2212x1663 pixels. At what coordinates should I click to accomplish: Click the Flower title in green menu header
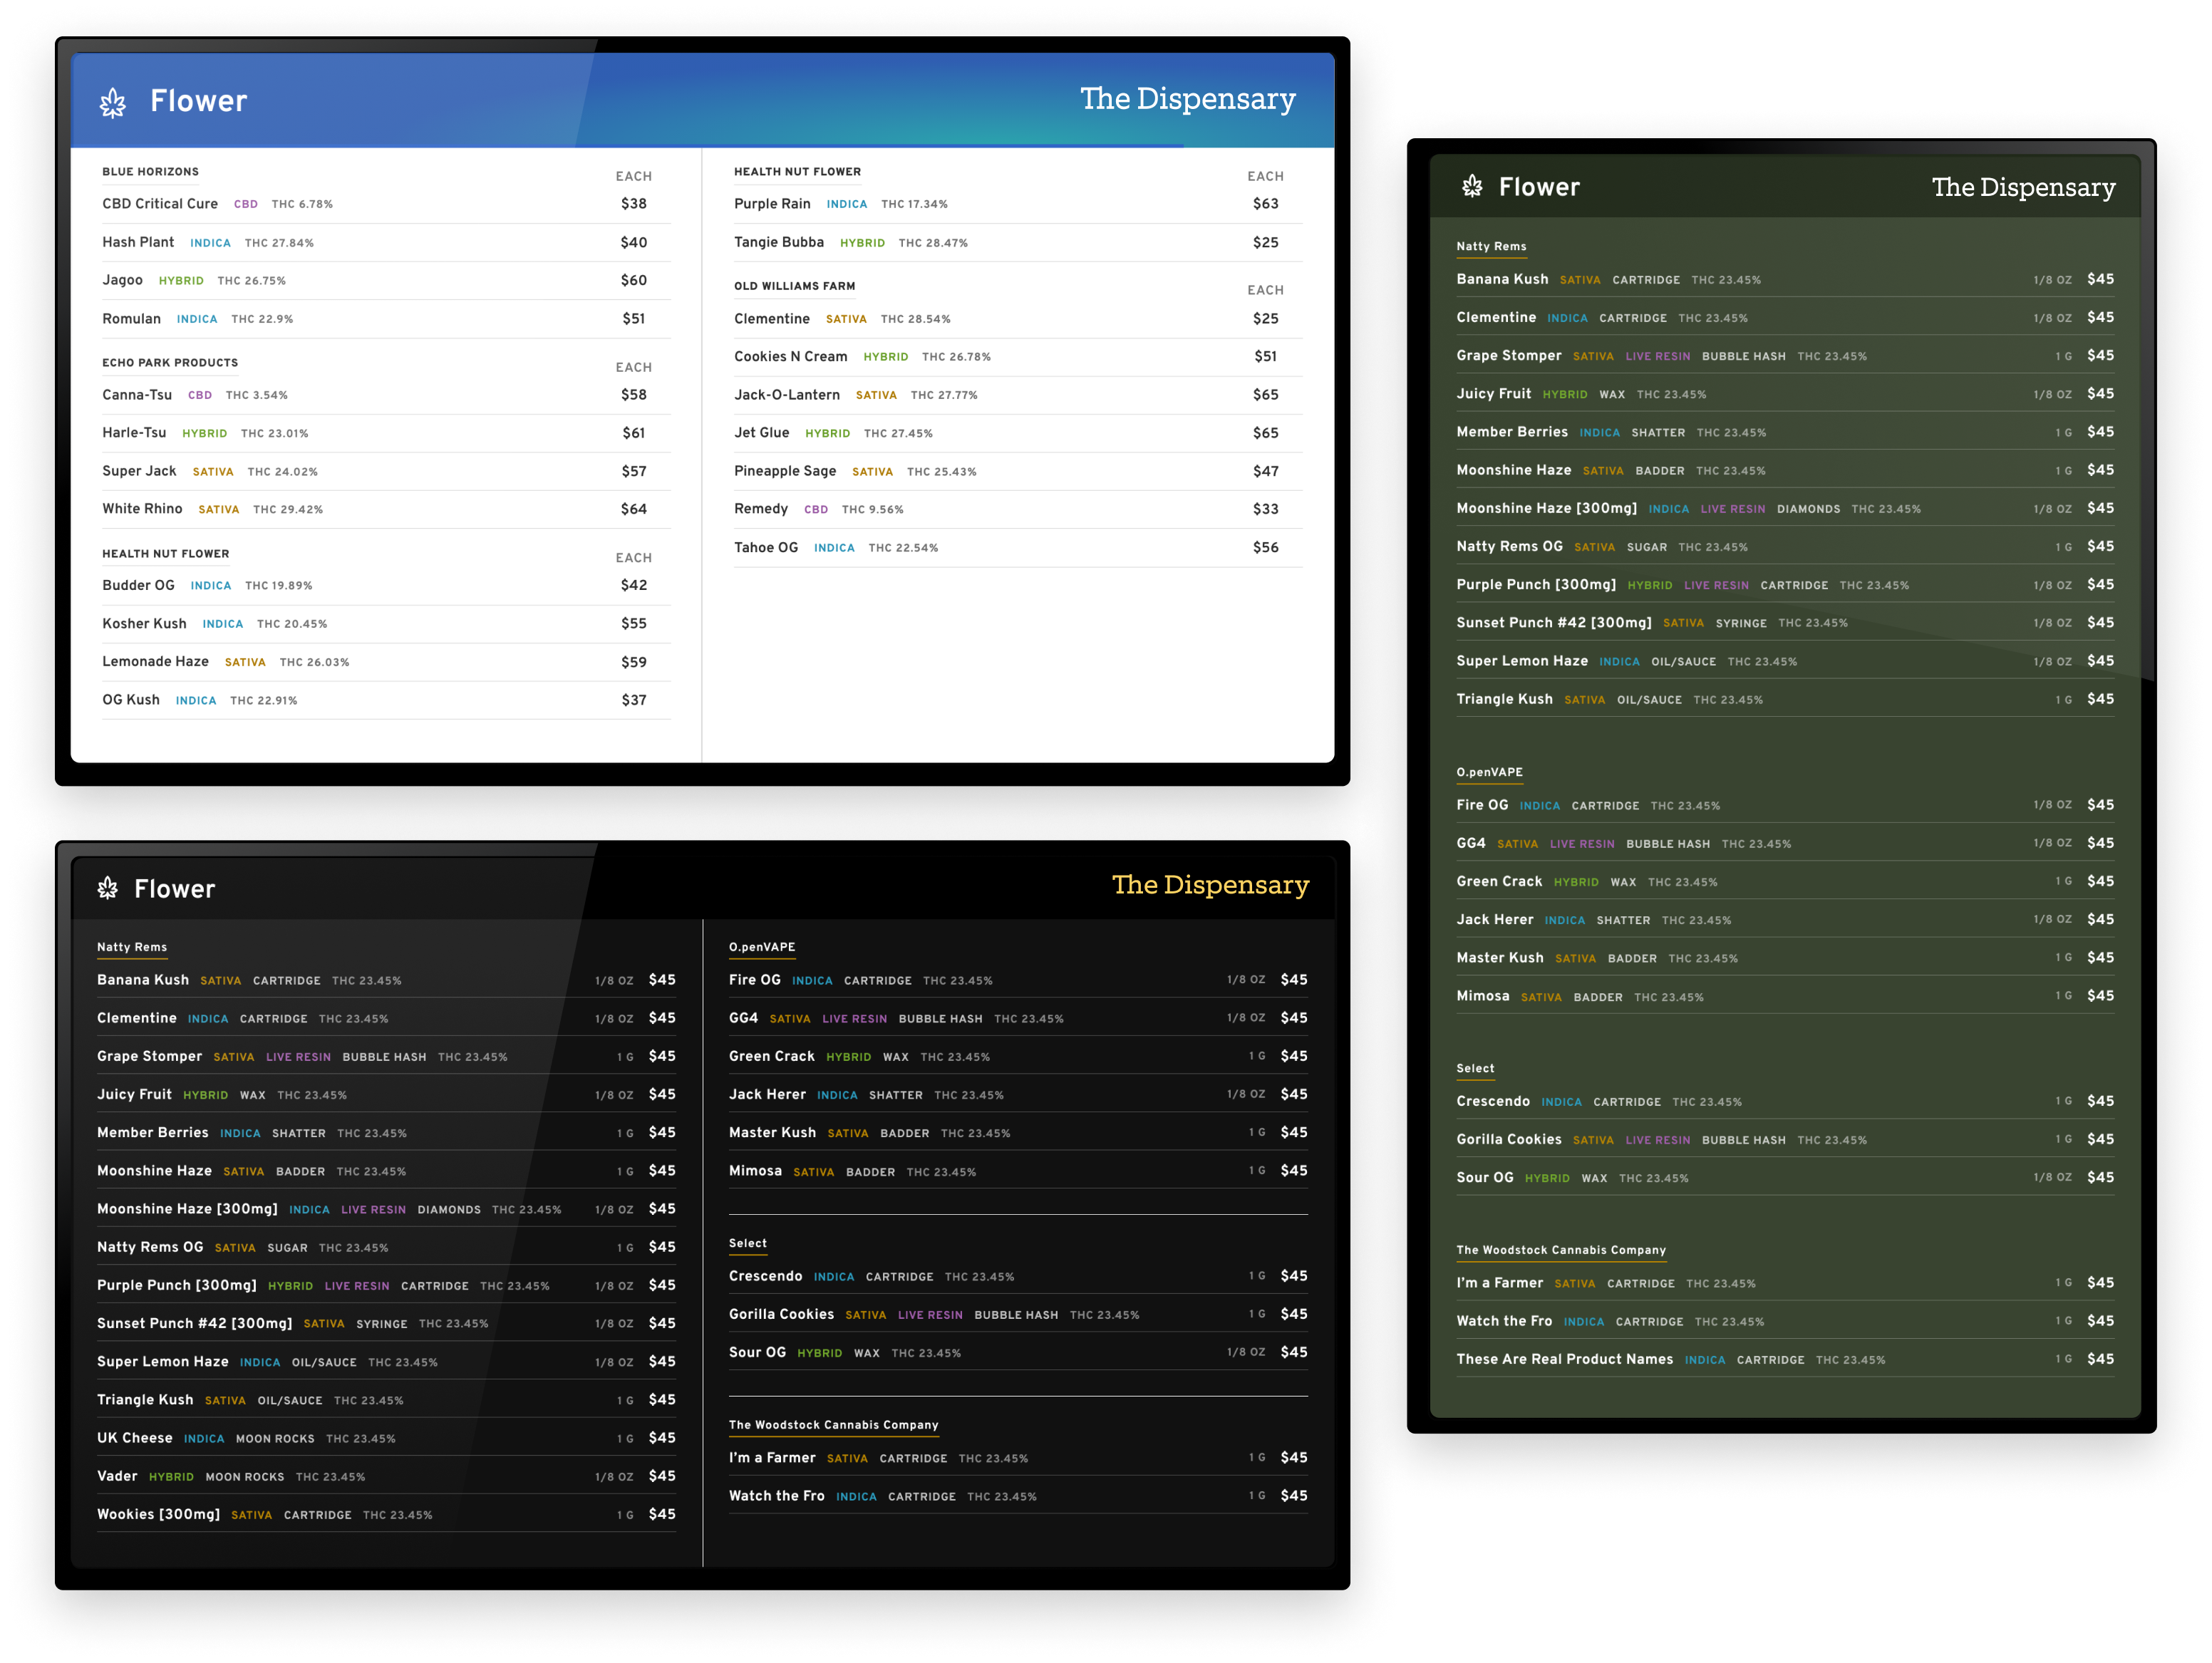1539,187
